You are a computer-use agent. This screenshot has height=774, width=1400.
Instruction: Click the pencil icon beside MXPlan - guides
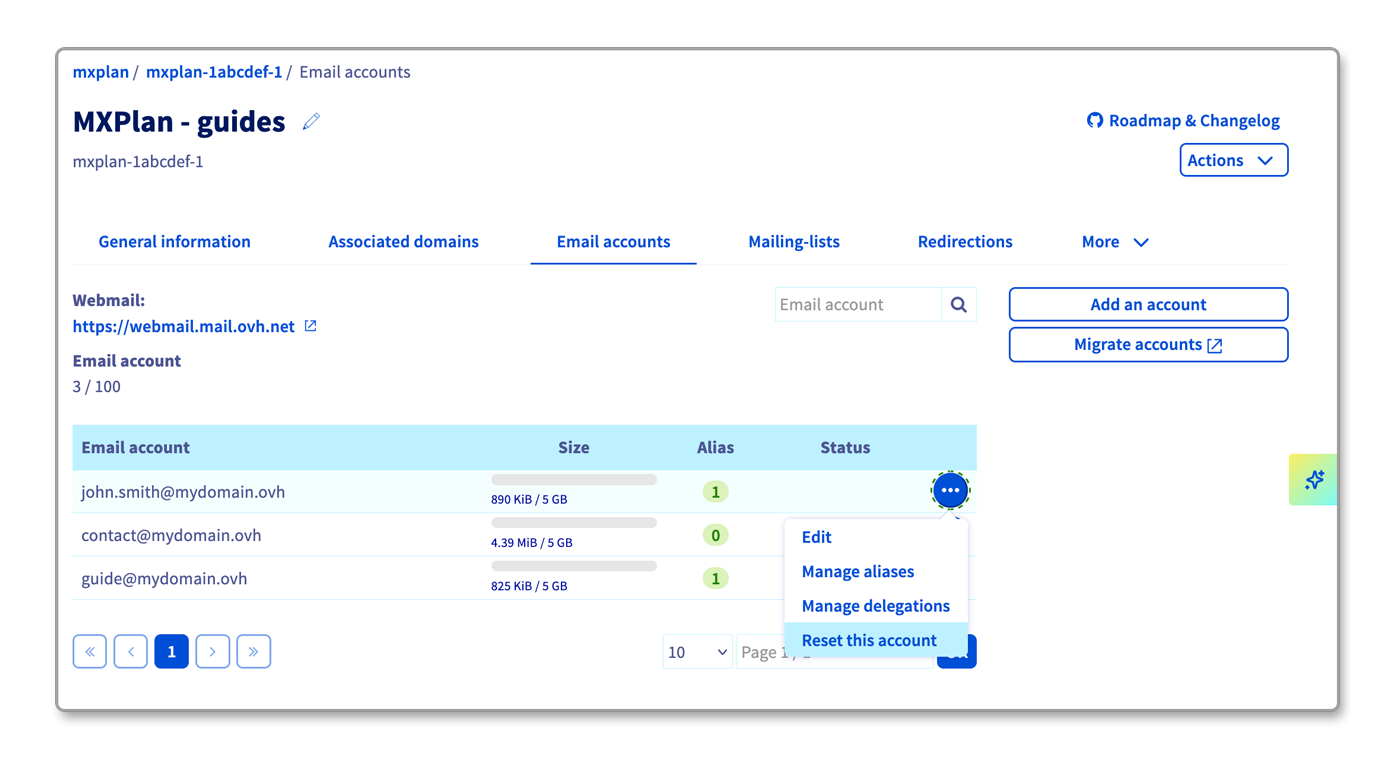click(x=311, y=122)
